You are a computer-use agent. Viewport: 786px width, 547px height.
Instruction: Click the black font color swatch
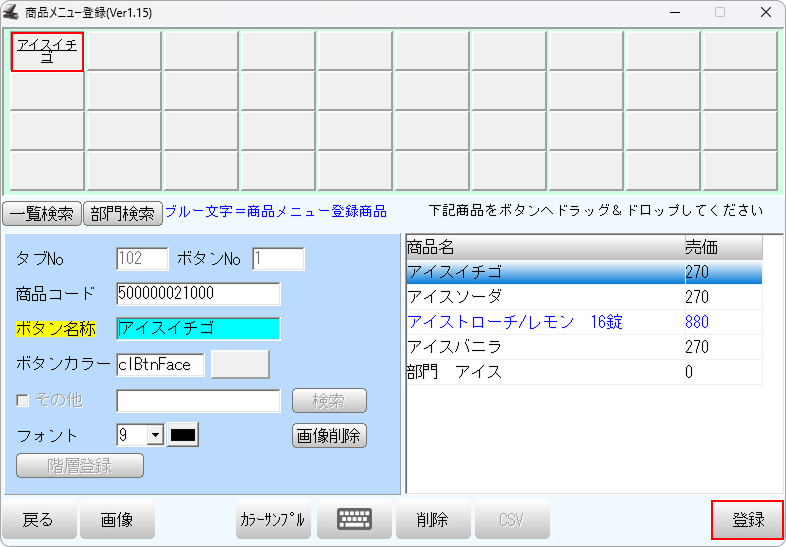183,435
